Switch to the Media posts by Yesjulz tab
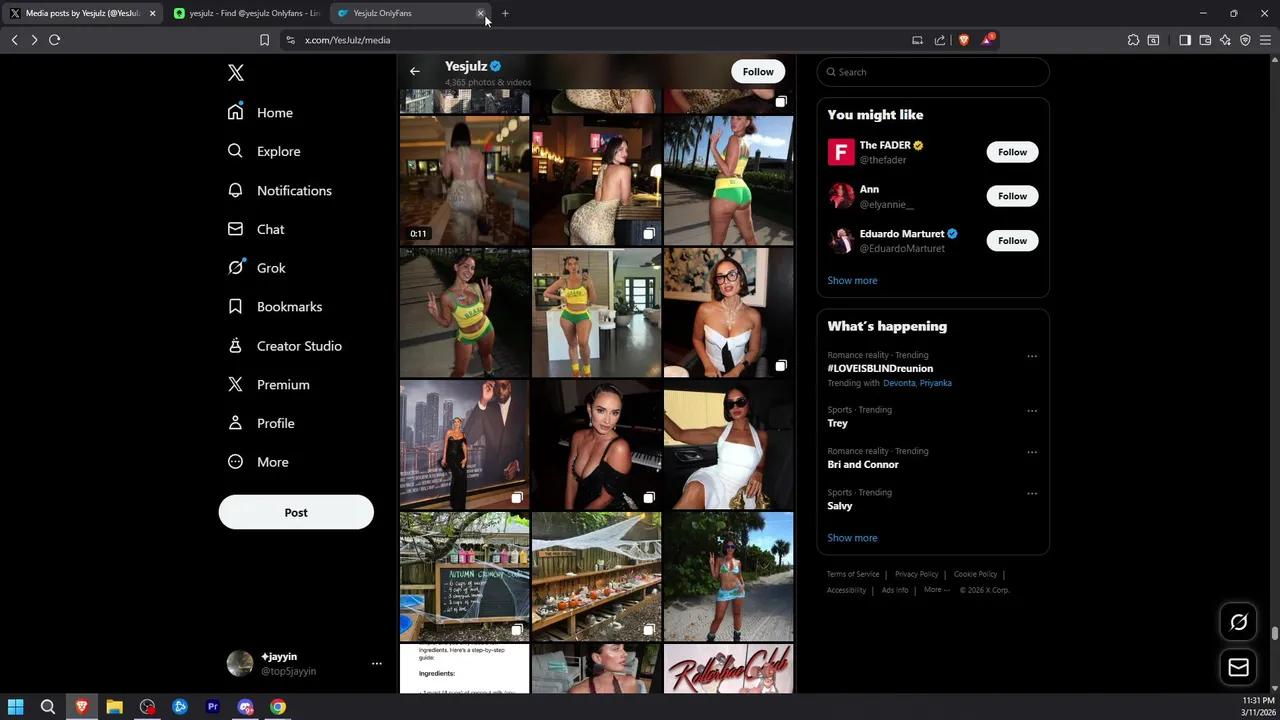The width and height of the screenshot is (1280, 720). pos(80,13)
